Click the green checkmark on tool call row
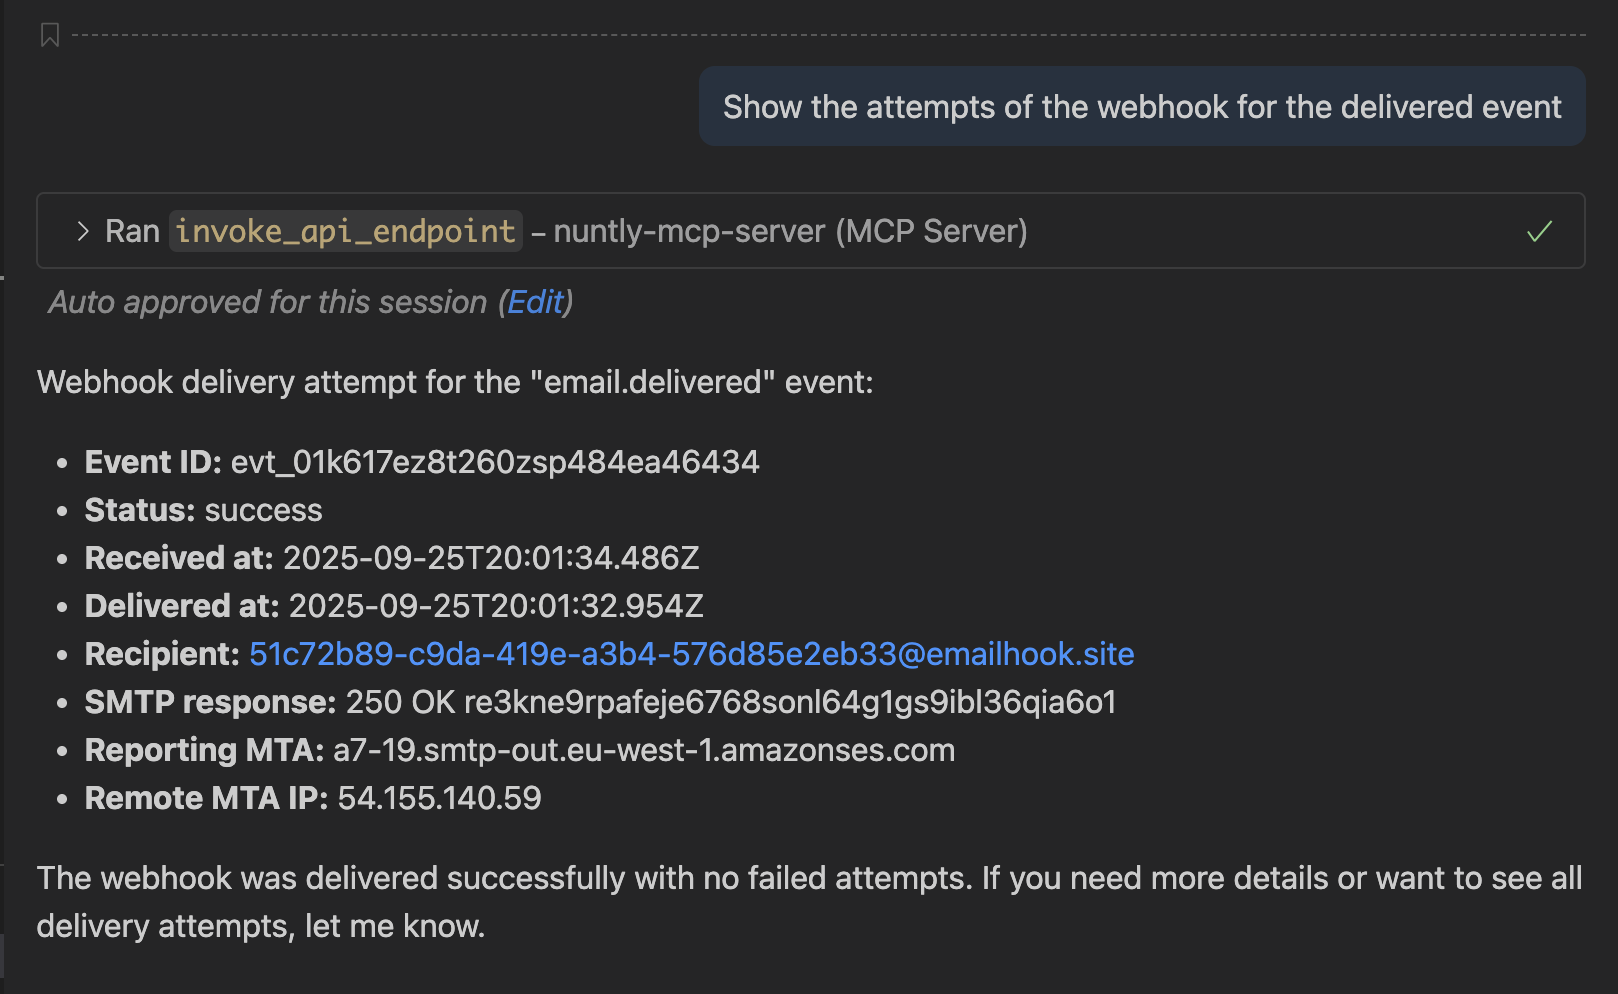This screenshot has width=1618, height=994. [x=1539, y=231]
